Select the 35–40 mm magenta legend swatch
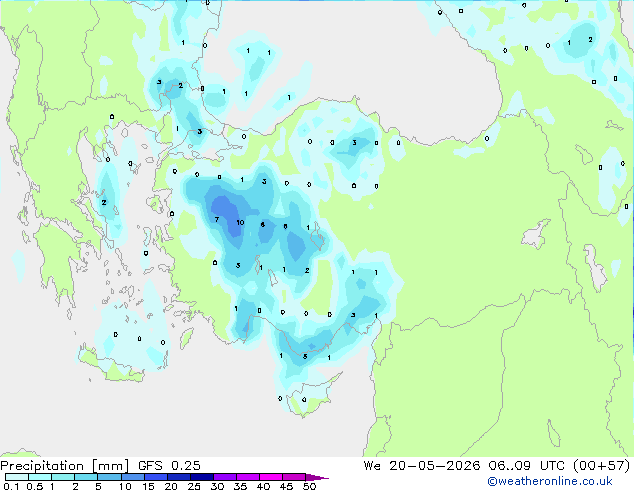 [247, 477]
